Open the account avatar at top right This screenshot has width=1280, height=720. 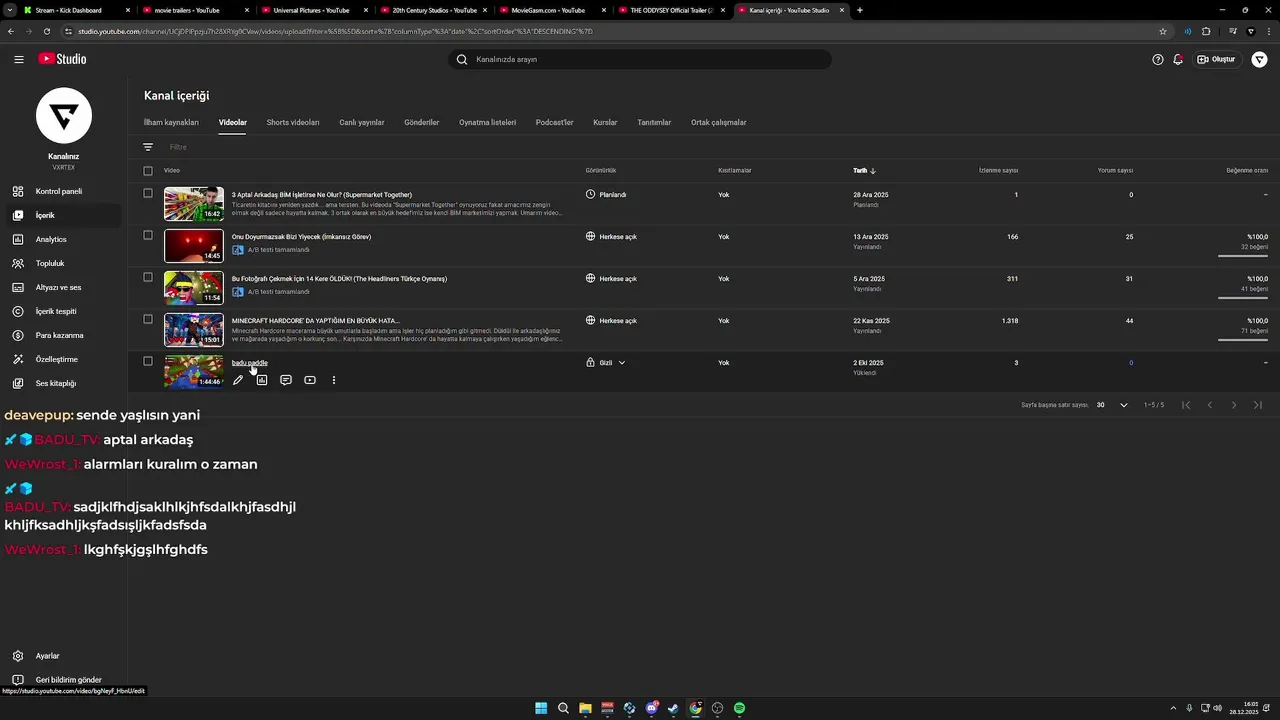pyautogui.click(x=1259, y=59)
